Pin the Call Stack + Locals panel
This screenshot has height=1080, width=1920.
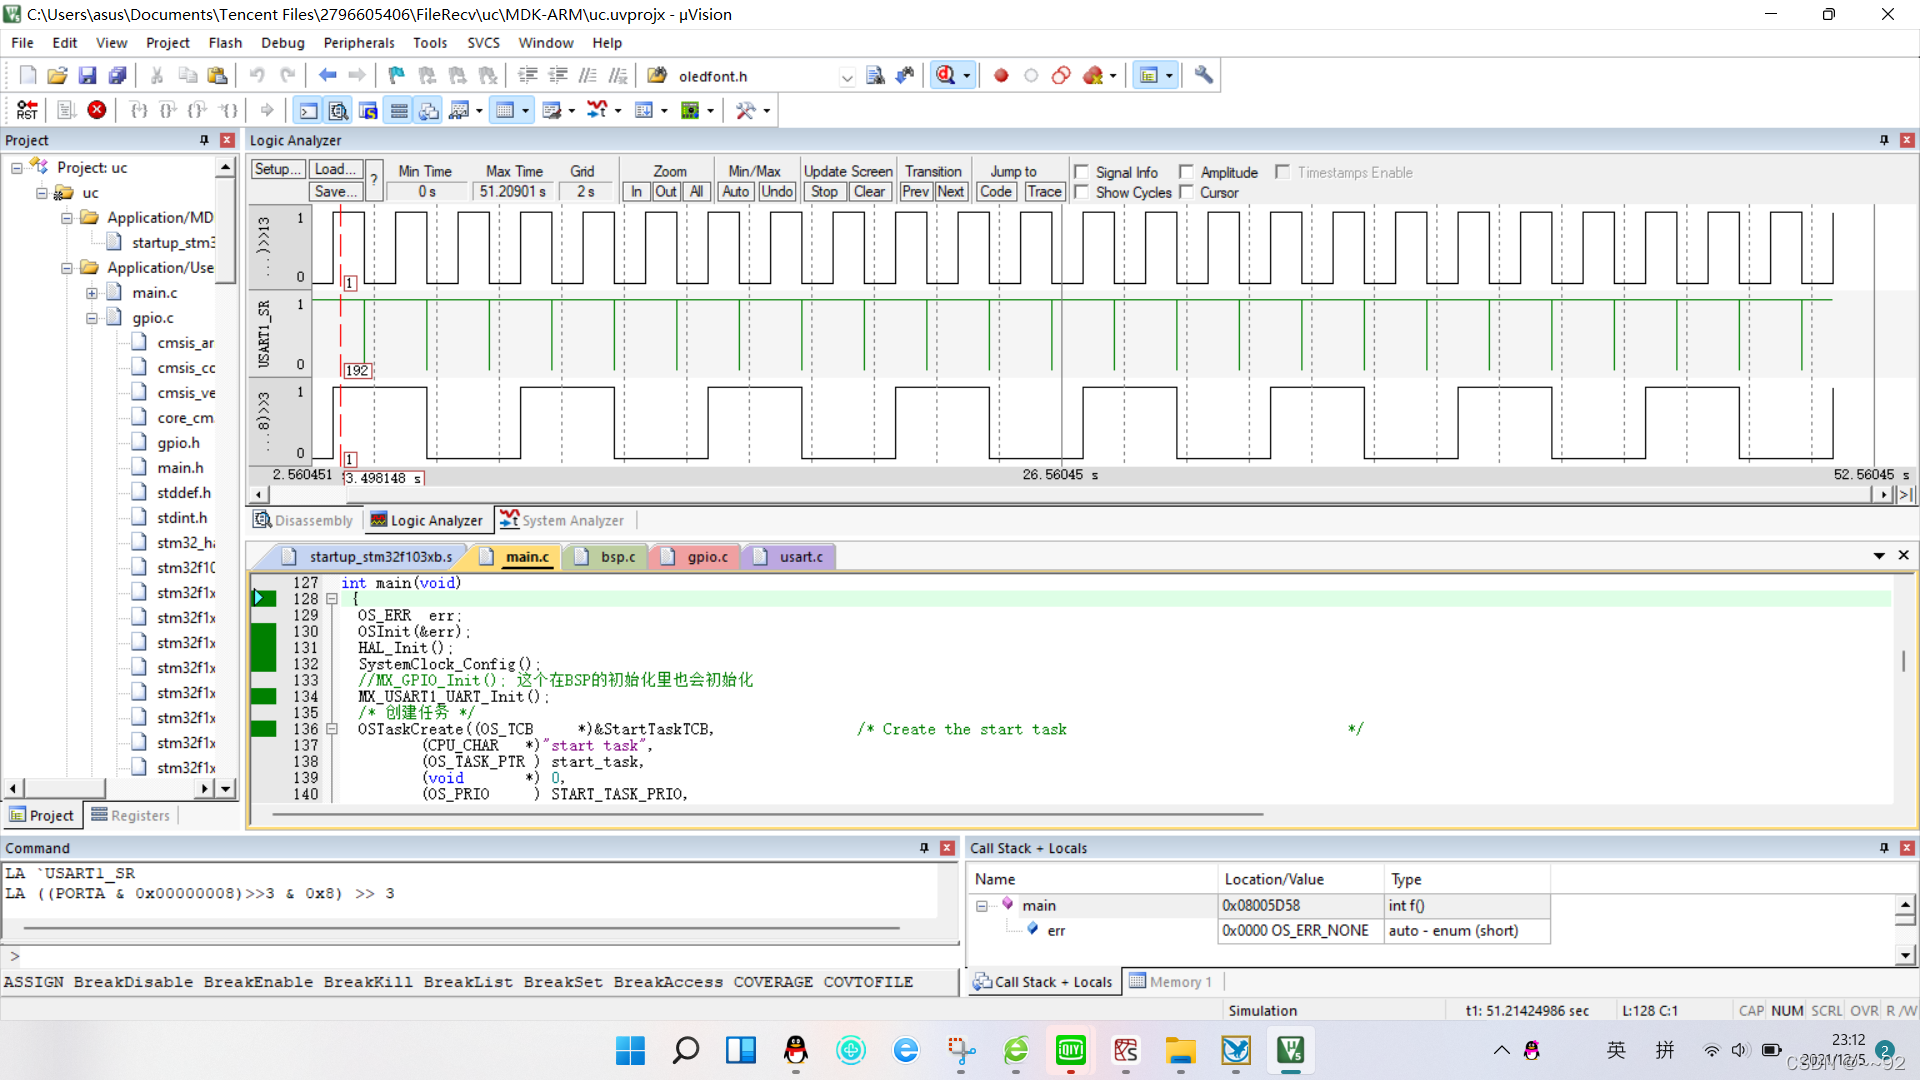coord(1884,848)
